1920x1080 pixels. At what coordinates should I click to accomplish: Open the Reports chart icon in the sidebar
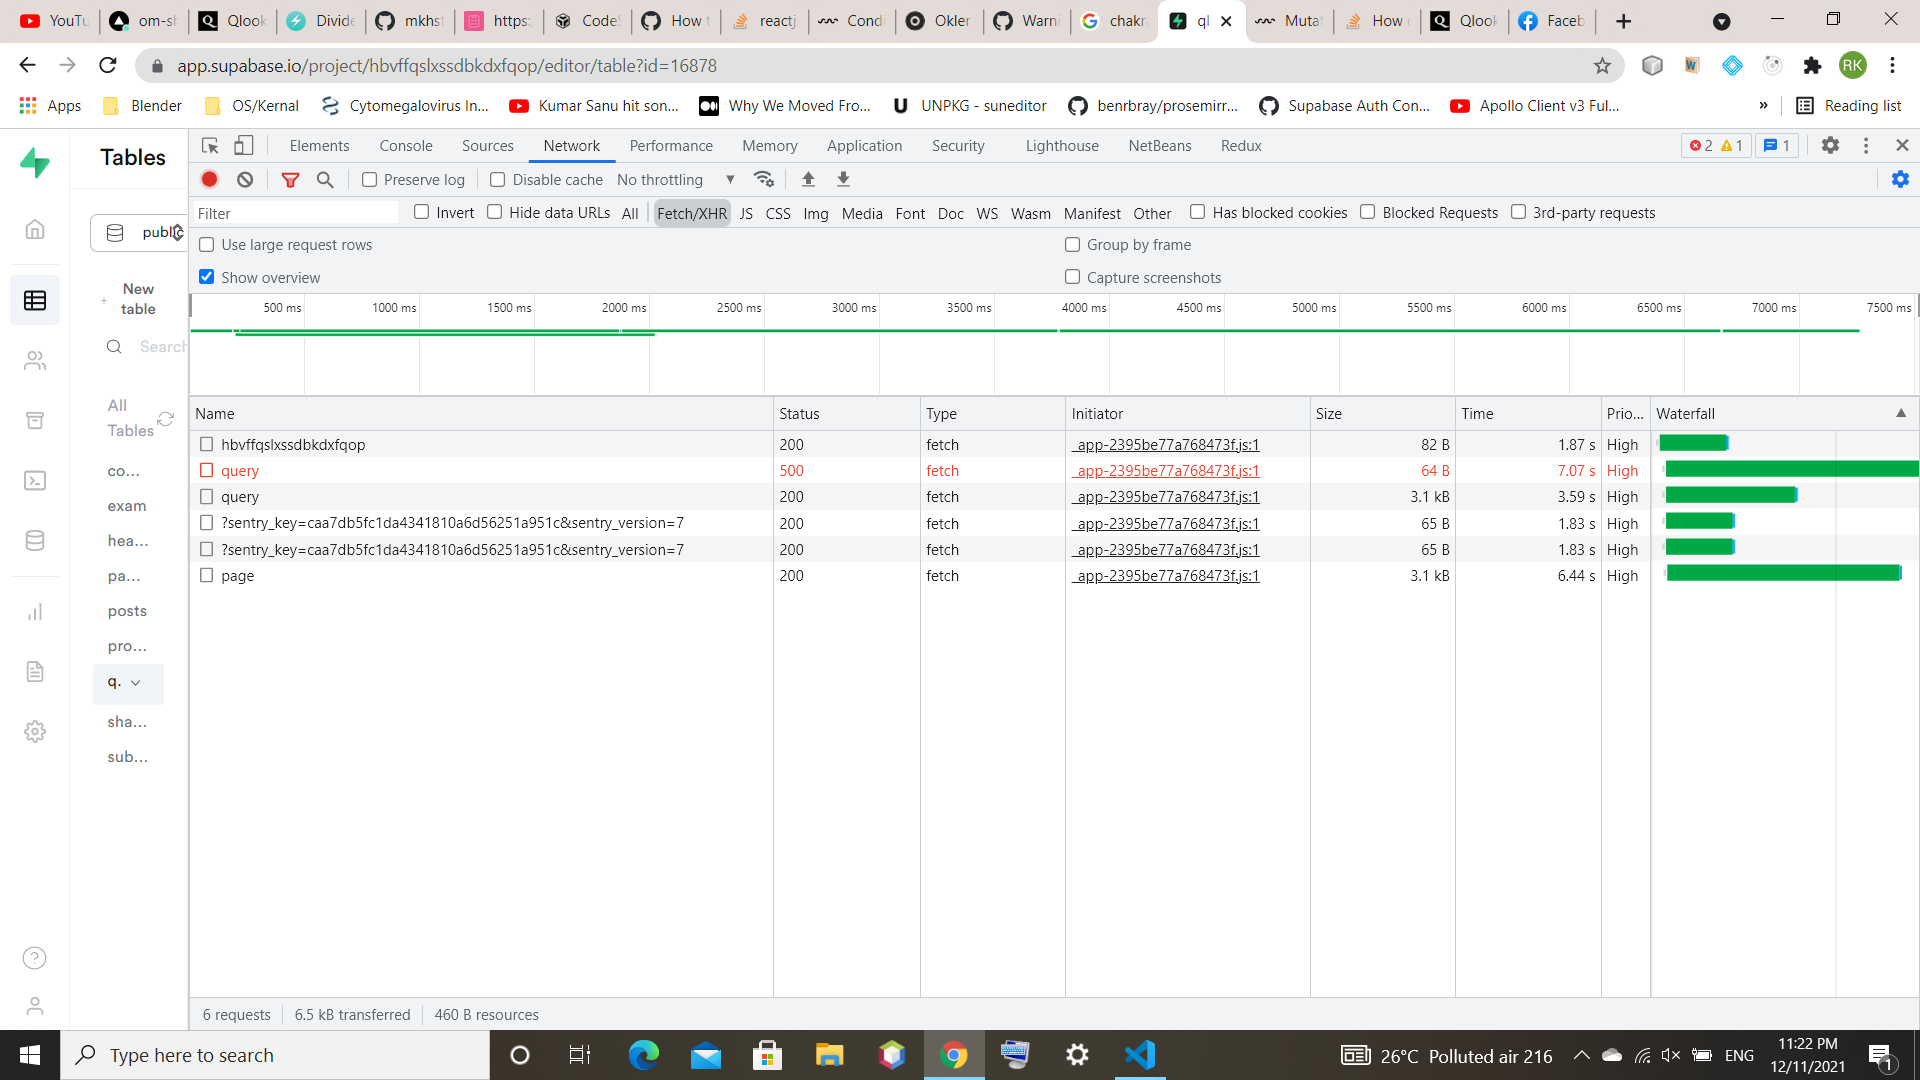click(35, 612)
